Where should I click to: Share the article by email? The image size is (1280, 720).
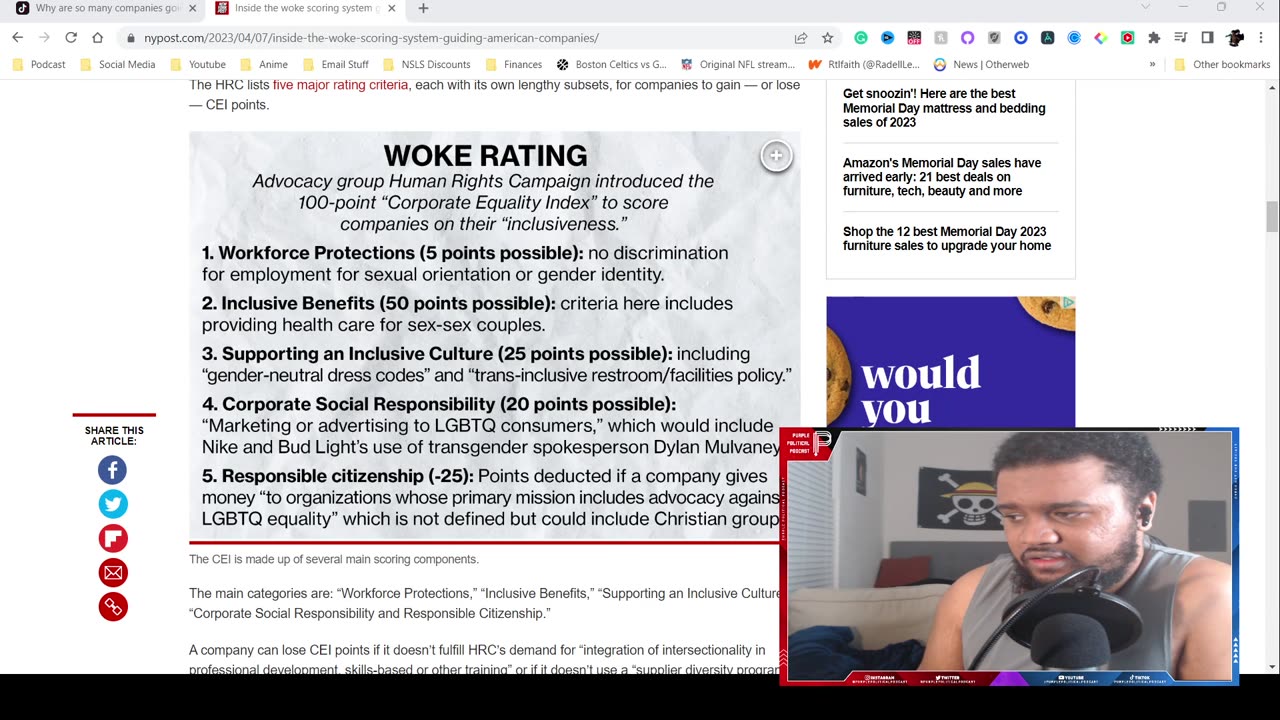pos(113,572)
